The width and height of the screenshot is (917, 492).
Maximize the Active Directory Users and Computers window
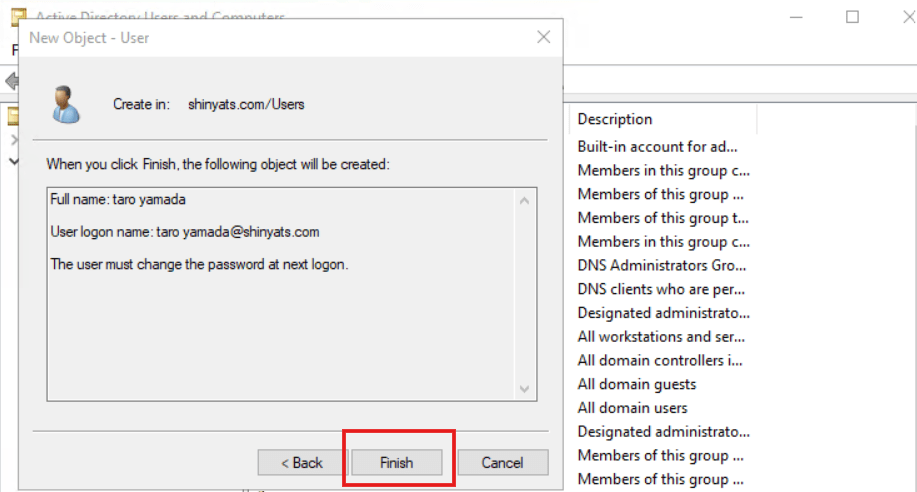point(852,17)
